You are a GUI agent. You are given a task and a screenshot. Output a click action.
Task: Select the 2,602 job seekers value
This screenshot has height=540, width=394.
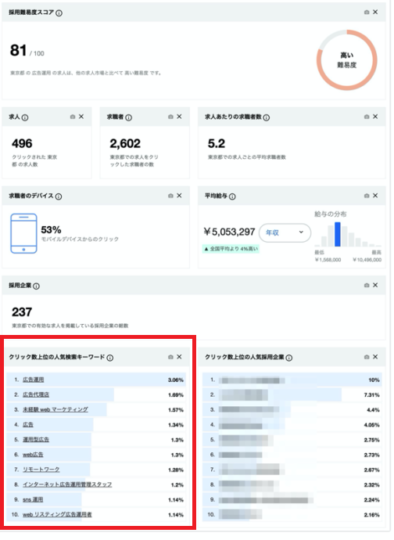125,144
